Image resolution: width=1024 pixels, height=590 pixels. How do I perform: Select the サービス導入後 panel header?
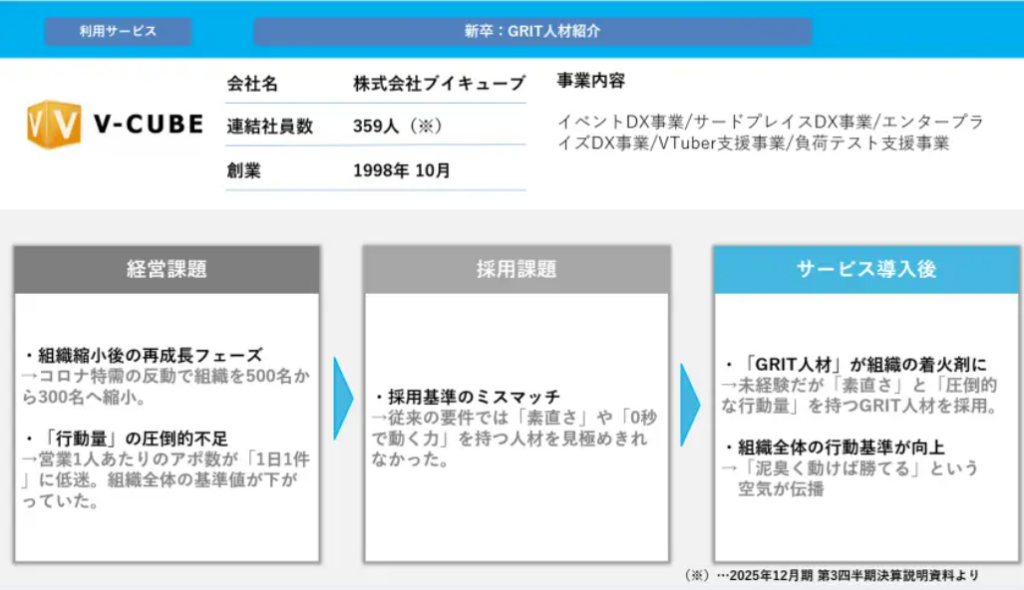coord(866,269)
